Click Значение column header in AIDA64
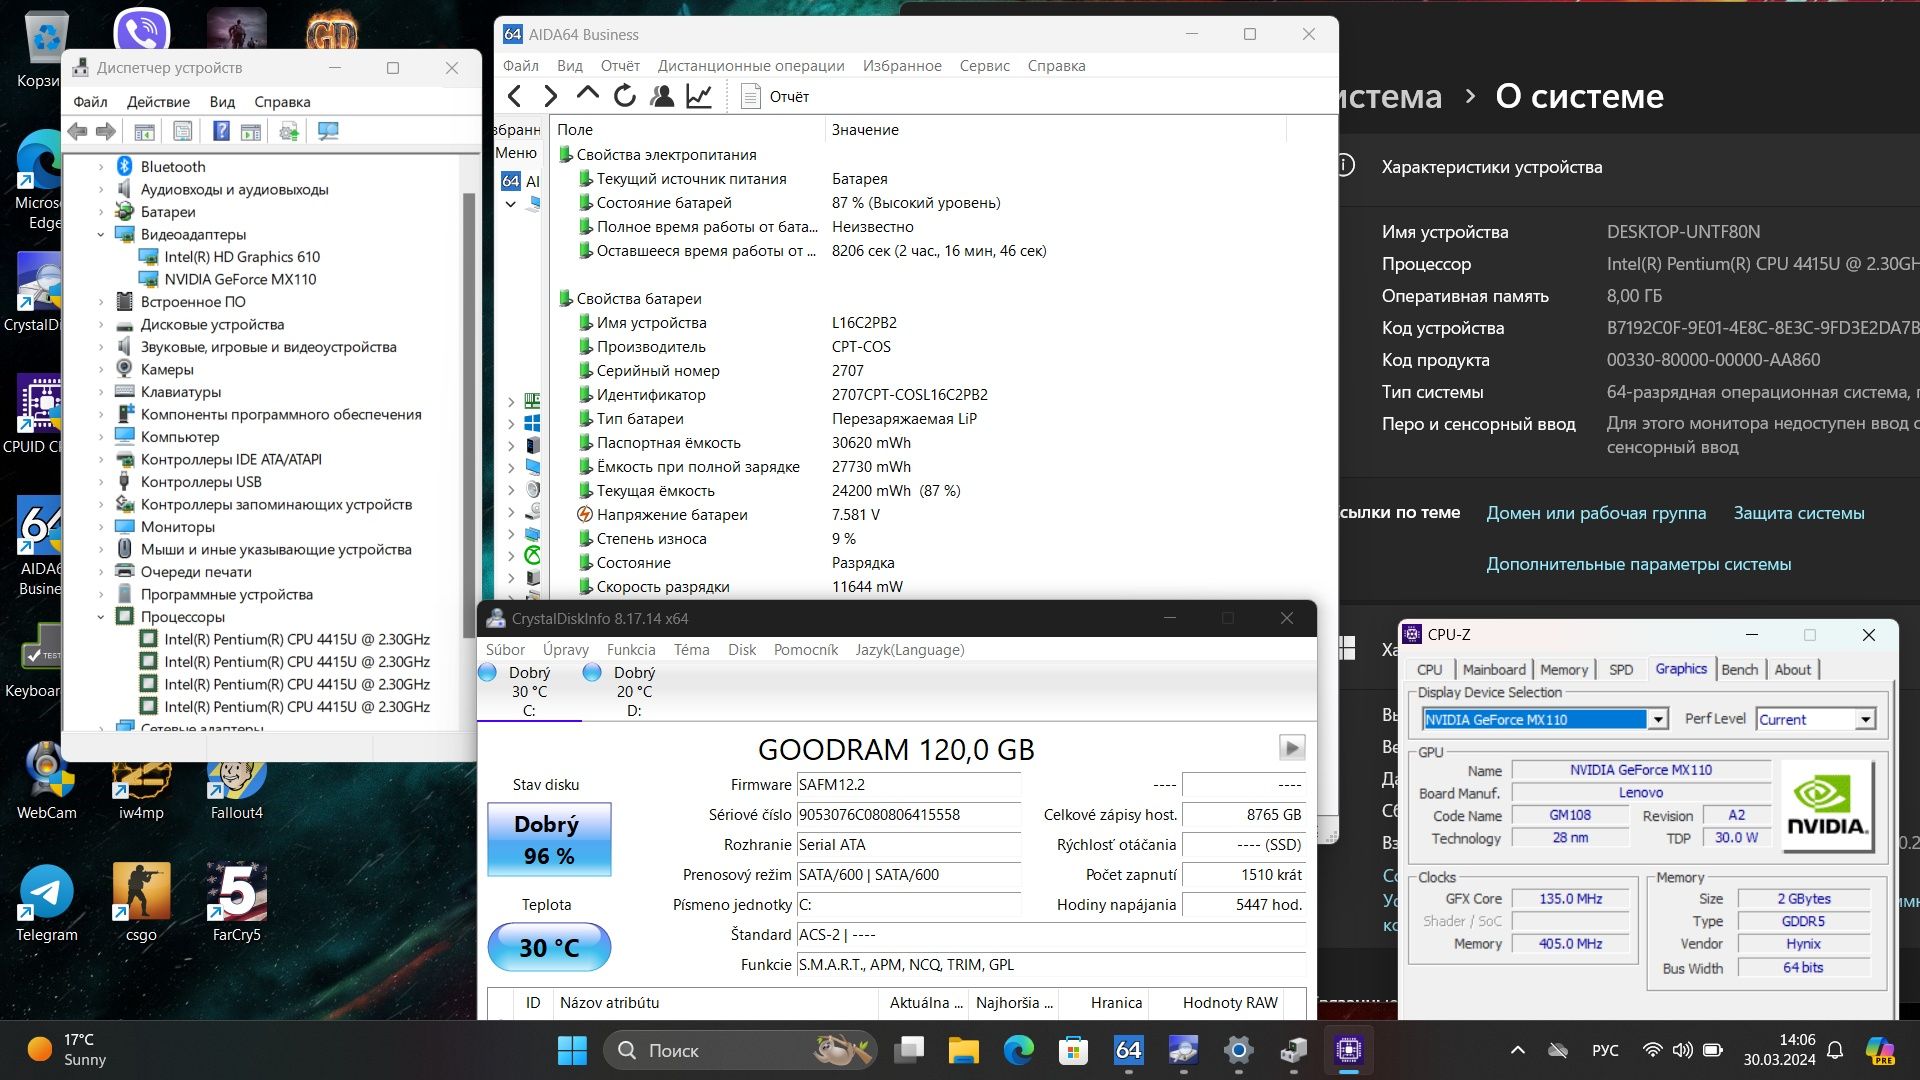The image size is (1920, 1080). [x=1055, y=130]
